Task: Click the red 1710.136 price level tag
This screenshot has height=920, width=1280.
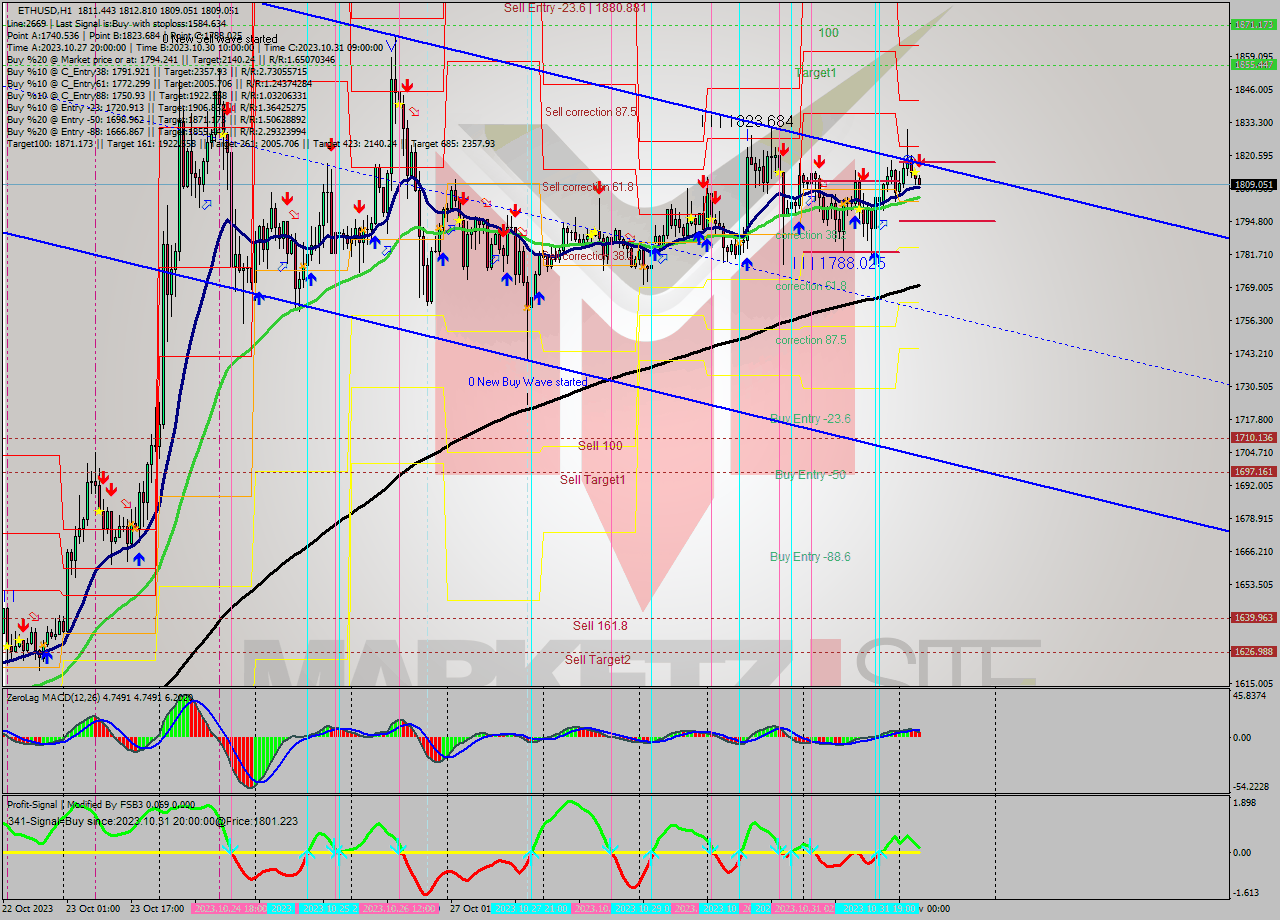Action: (x=1252, y=437)
